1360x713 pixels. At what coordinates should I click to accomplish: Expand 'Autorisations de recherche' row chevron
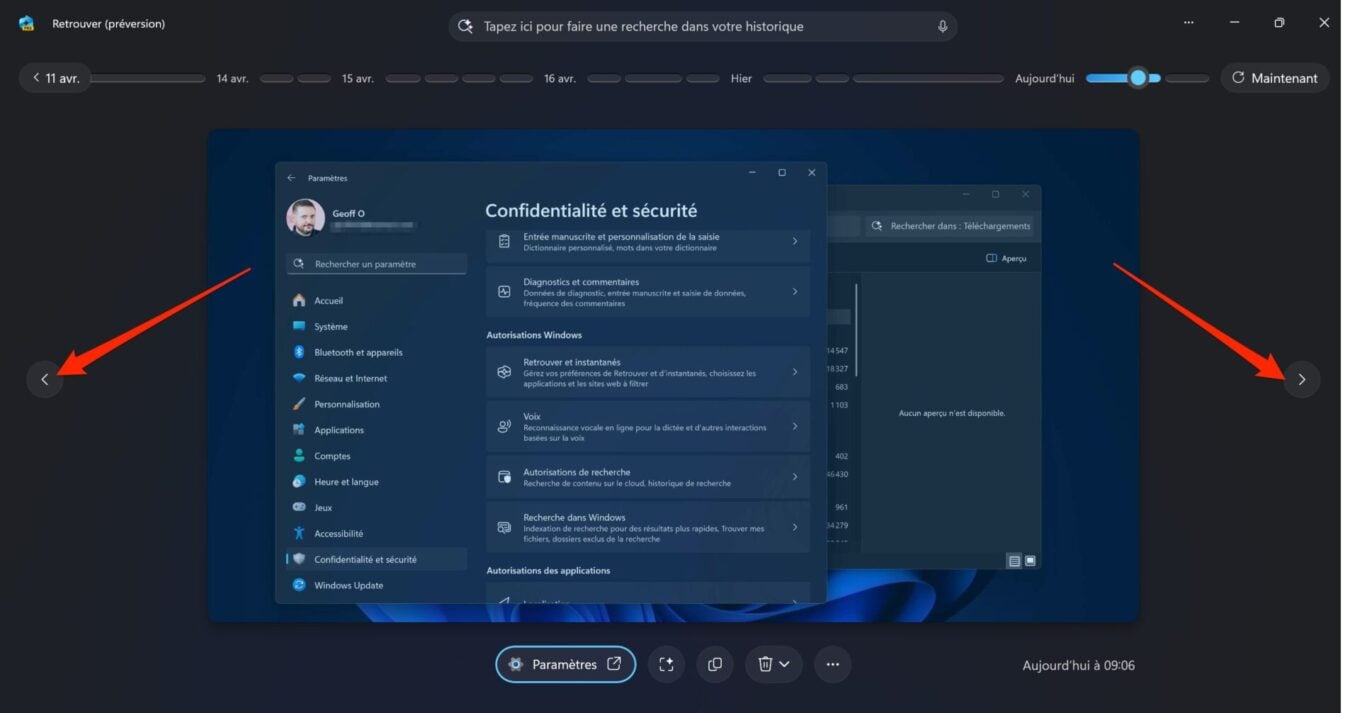coord(795,477)
